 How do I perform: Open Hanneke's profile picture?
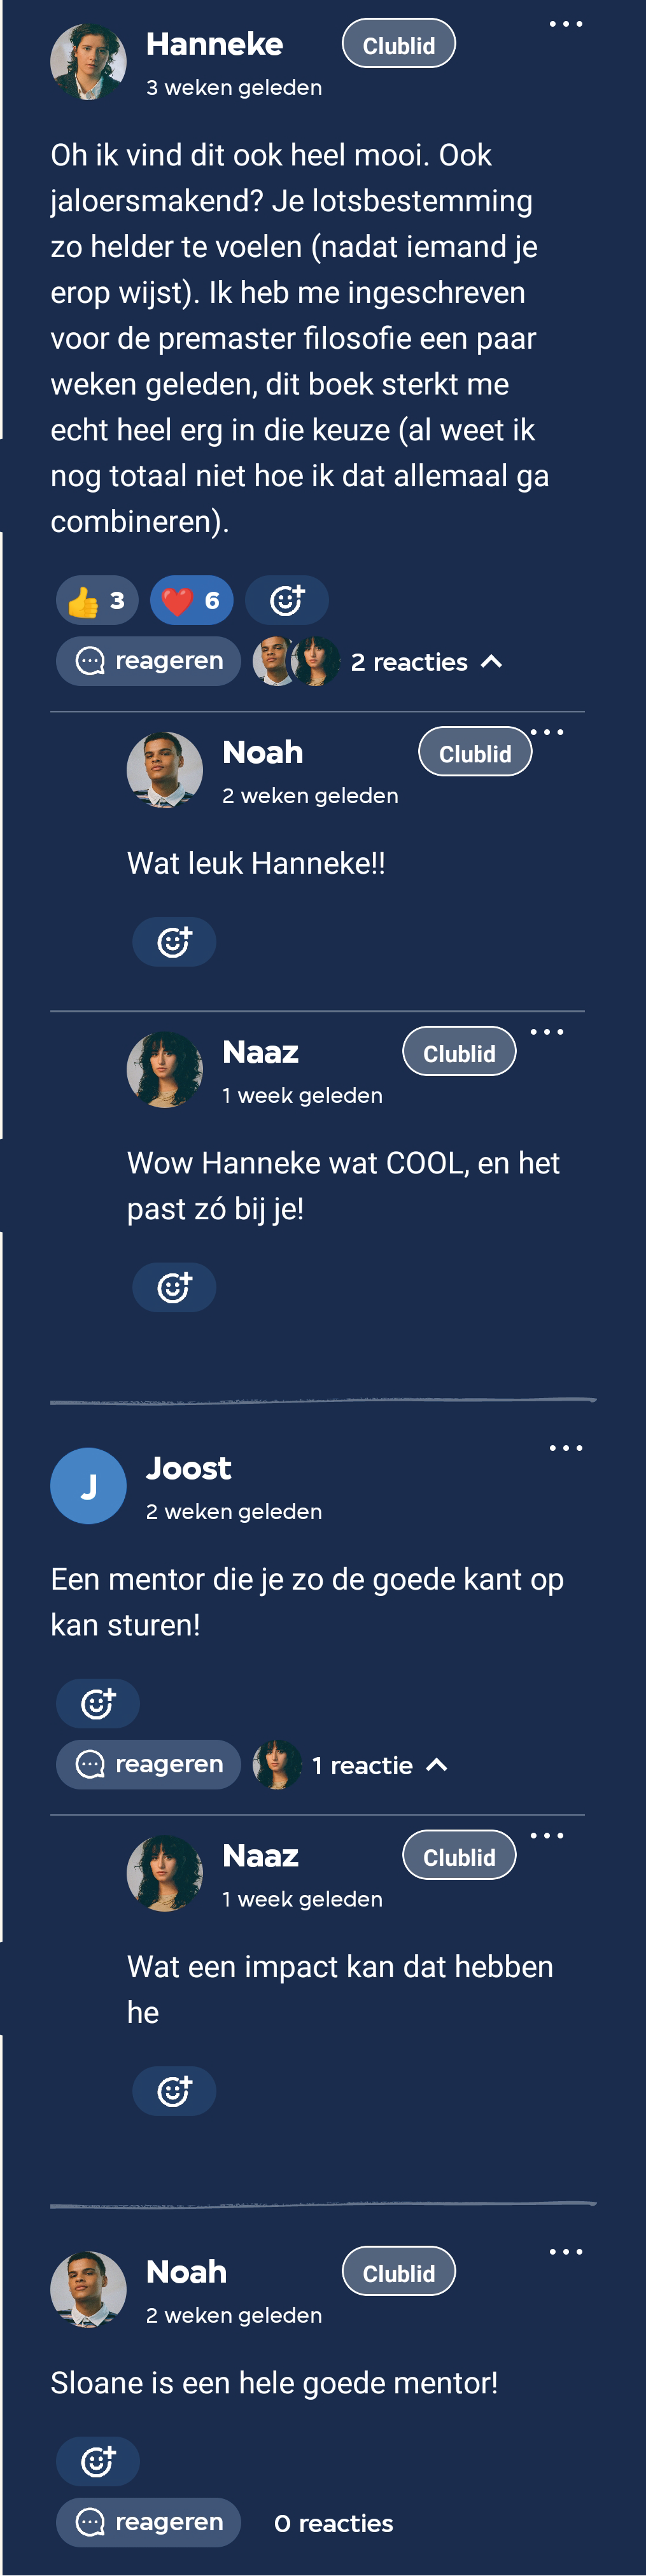point(88,62)
